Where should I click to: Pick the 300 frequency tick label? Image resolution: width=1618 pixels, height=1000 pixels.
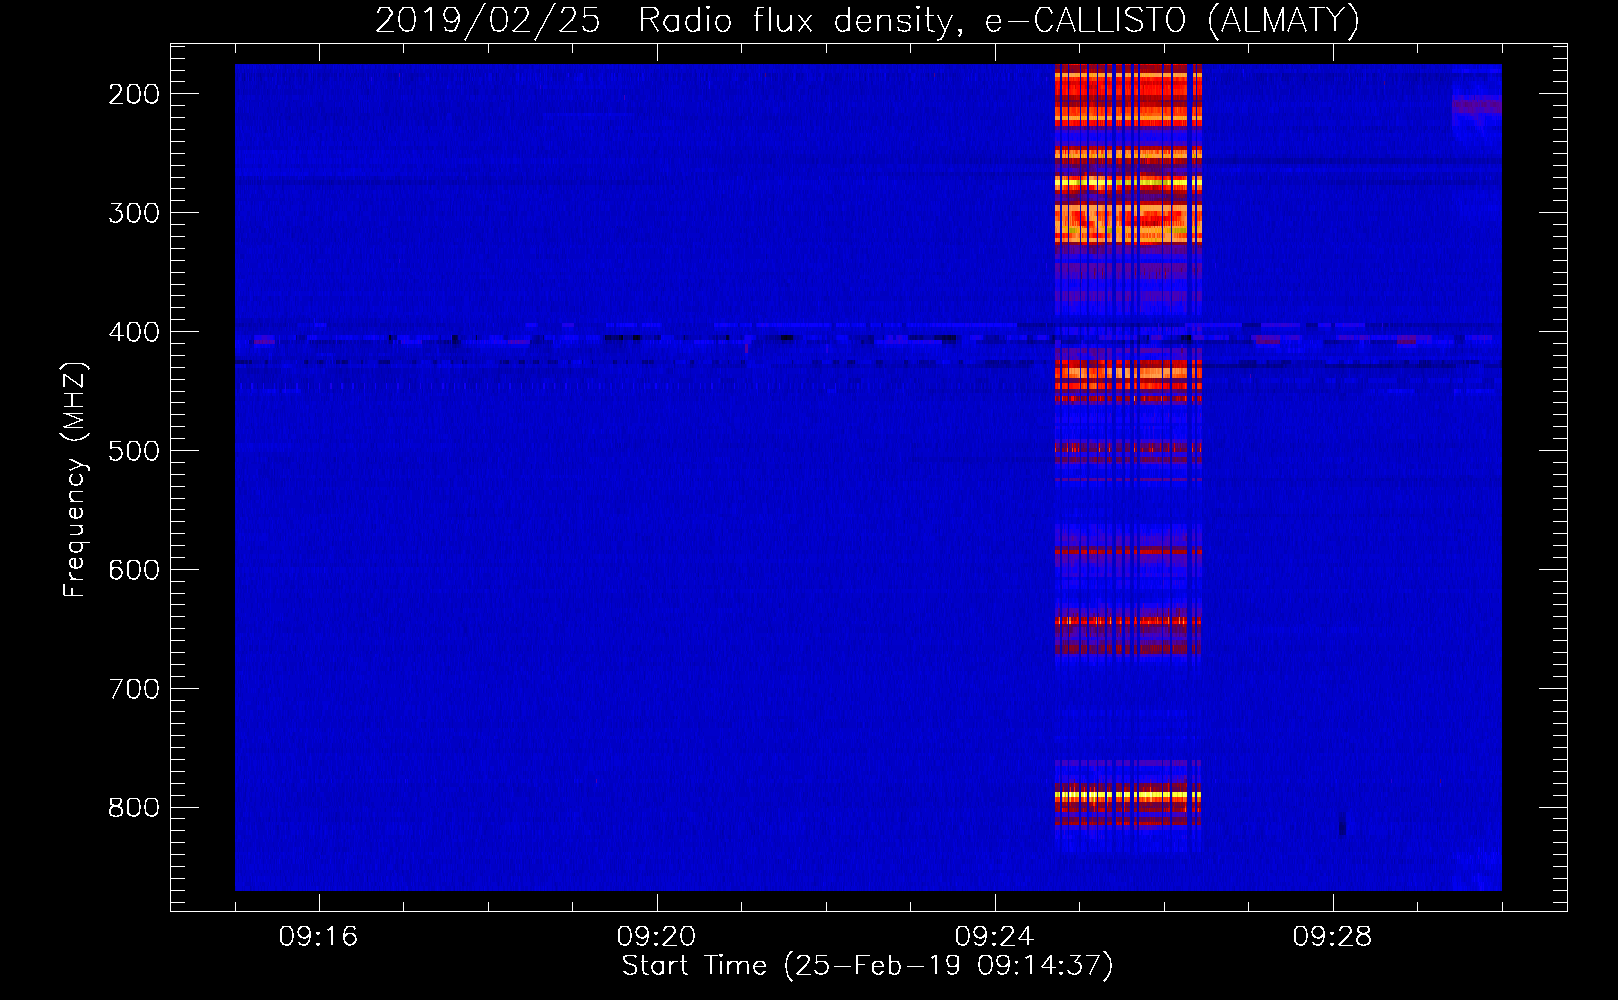(x=134, y=213)
